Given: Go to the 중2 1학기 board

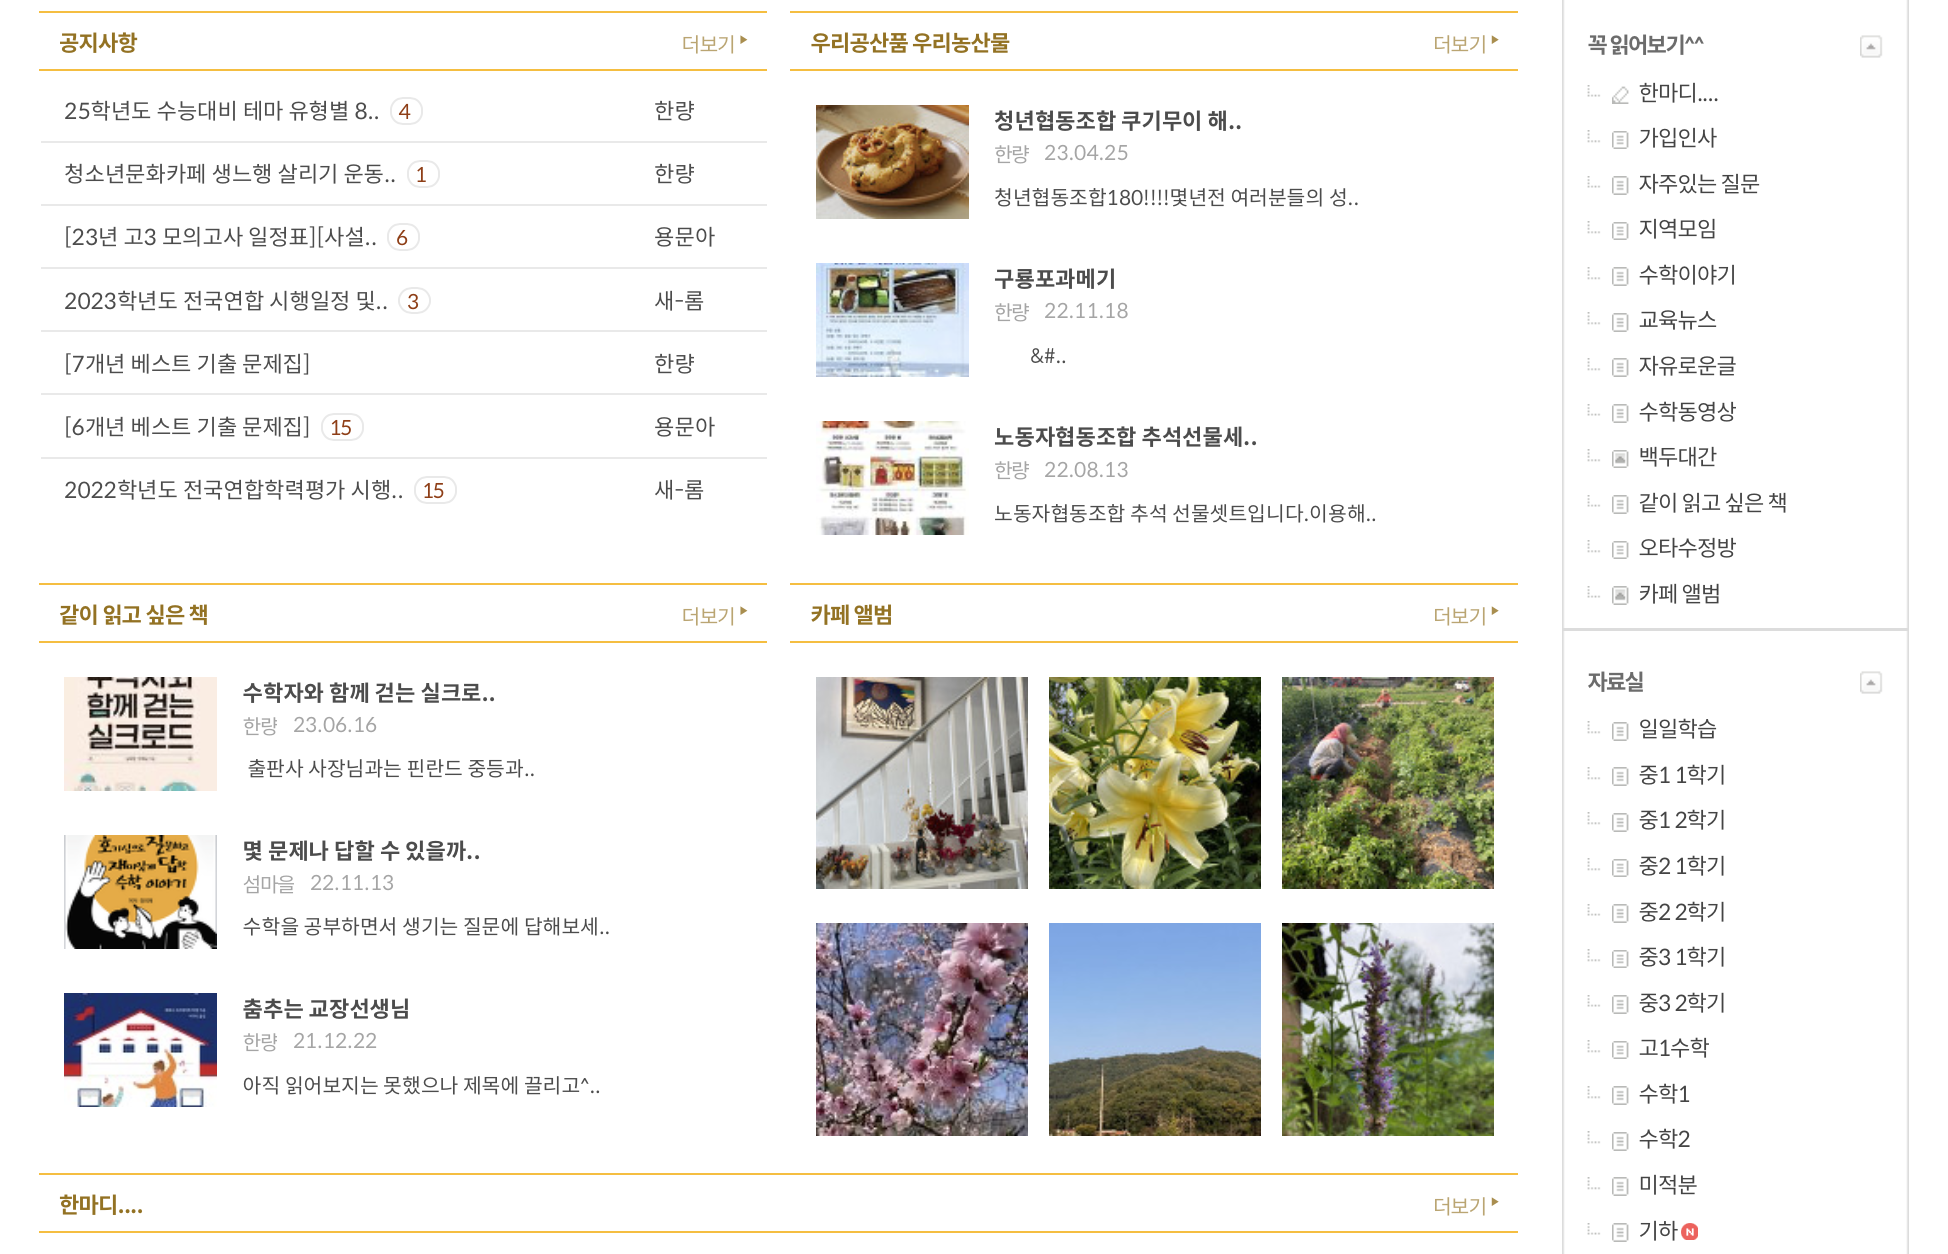Looking at the screenshot, I should (x=1681, y=866).
